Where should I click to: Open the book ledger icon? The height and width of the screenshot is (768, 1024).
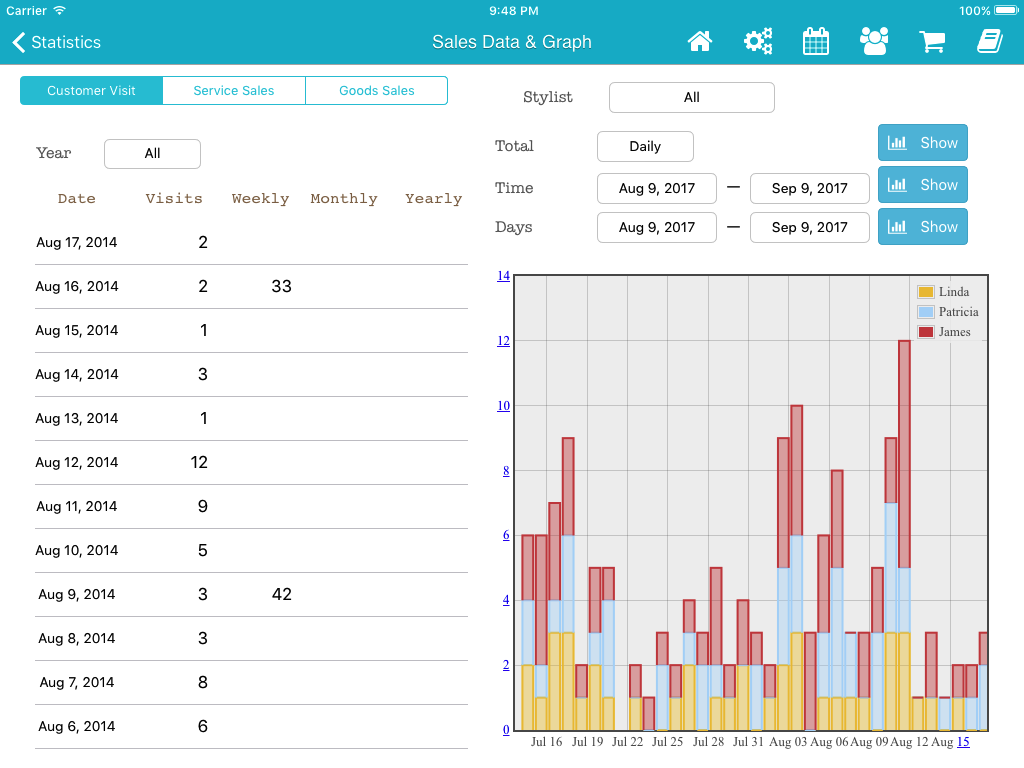coord(989,42)
